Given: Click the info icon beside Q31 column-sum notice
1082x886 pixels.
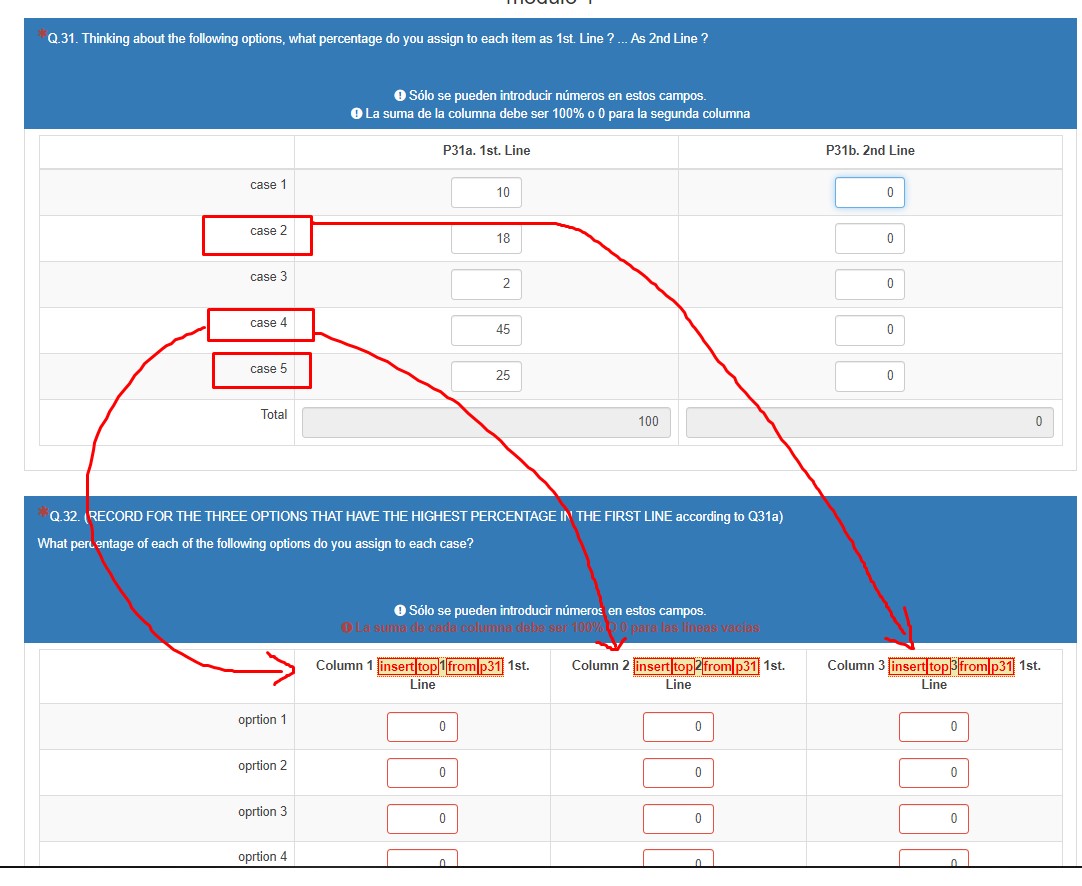Looking at the screenshot, I should point(357,114).
